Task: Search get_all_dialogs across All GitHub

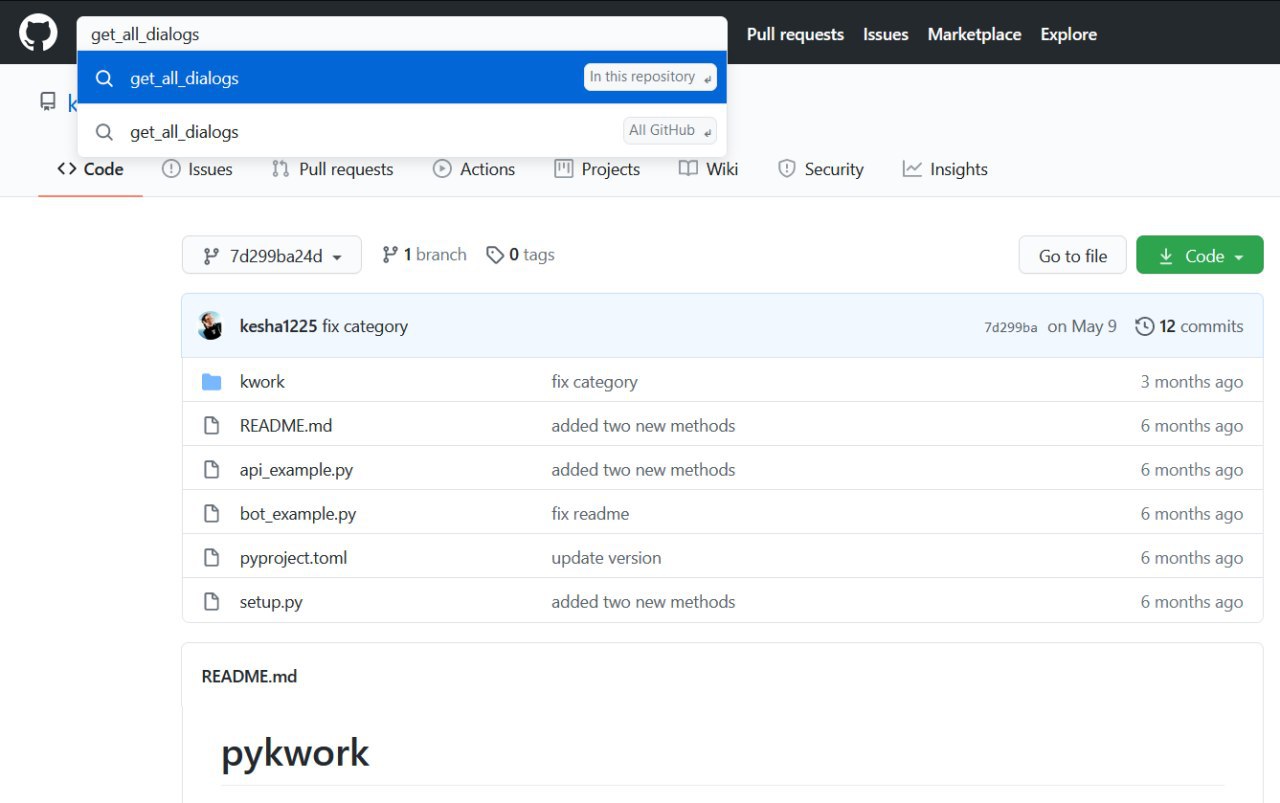Action: point(402,131)
